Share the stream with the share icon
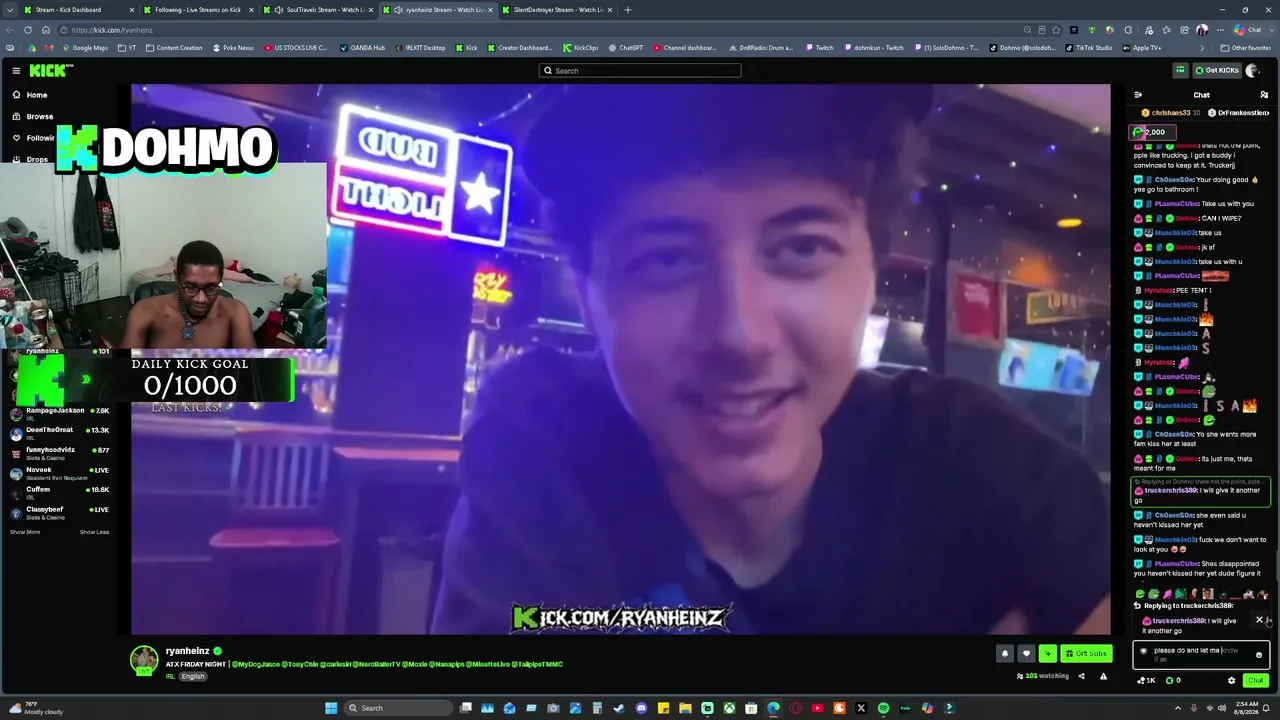This screenshot has height=720, width=1280. tap(1081, 676)
